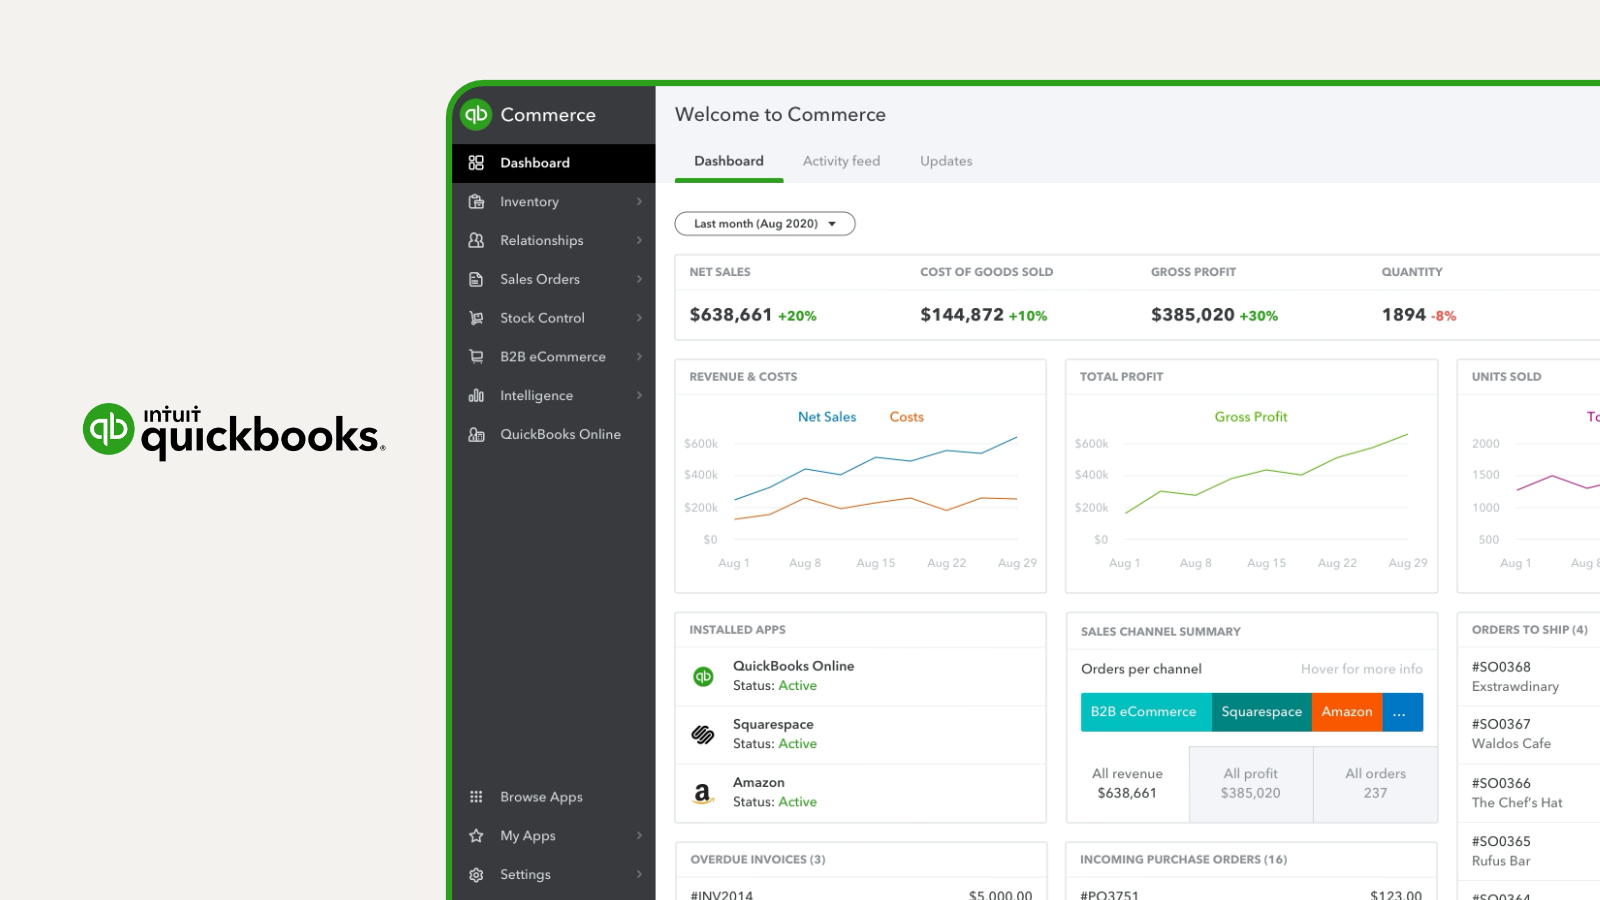Click the Squarespace app logo icon
The height and width of the screenshot is (900, 1600).
tap(703, 735)
